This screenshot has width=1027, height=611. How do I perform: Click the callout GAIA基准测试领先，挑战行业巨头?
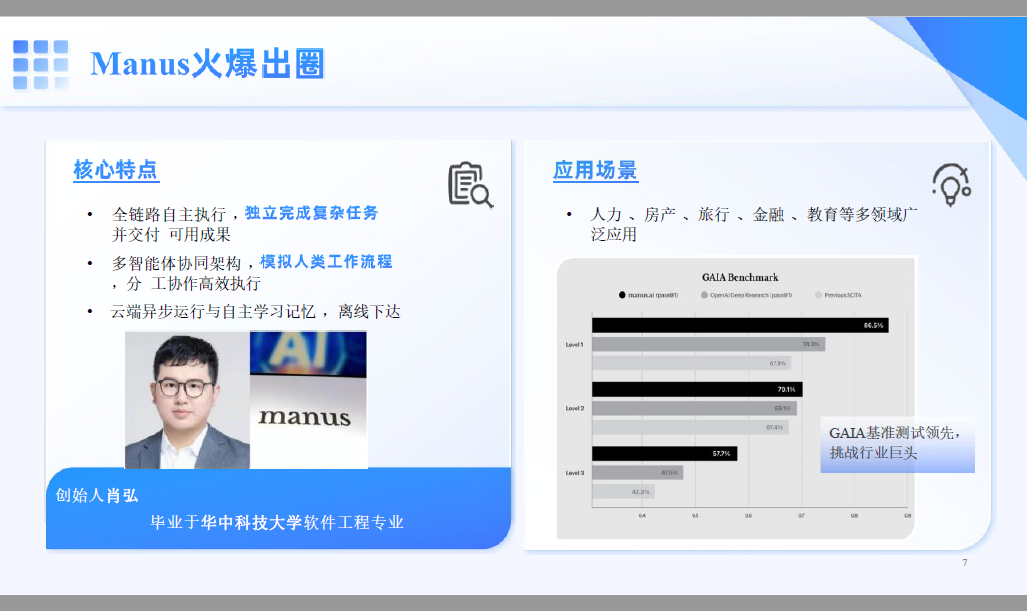click(x=897, y=443)
